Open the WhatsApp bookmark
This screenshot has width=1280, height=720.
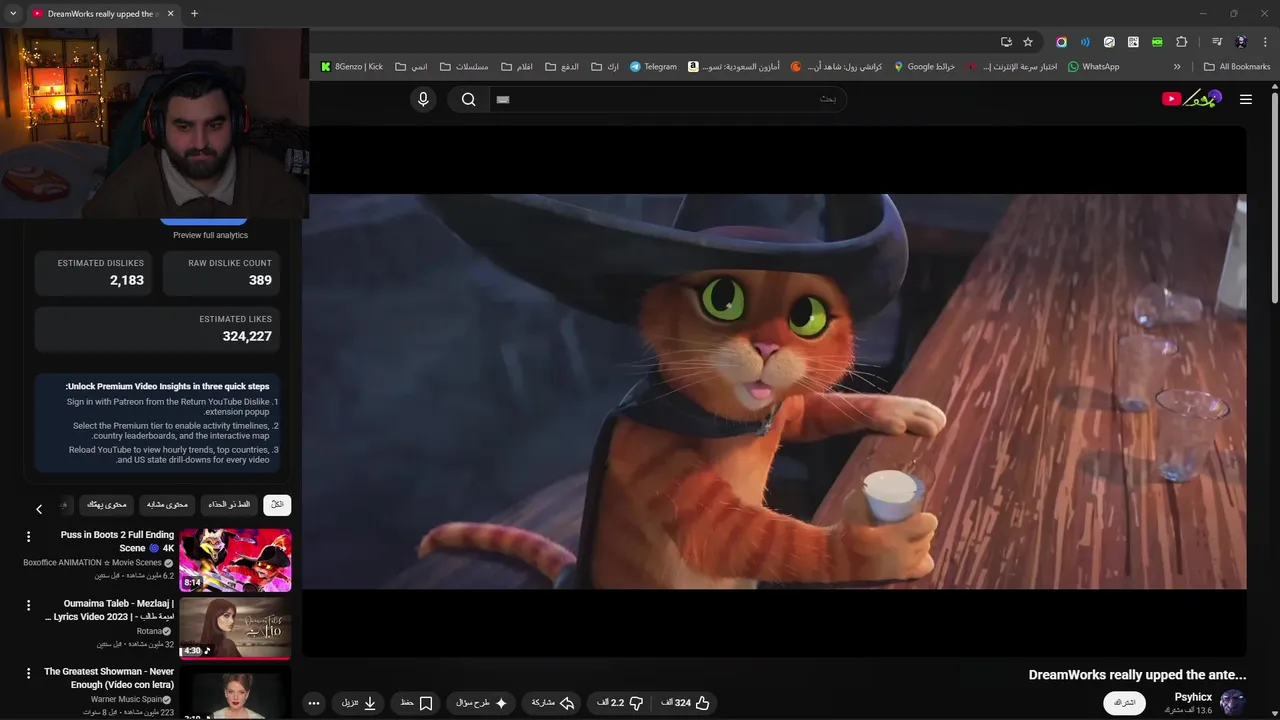(x=1093, y=66)
